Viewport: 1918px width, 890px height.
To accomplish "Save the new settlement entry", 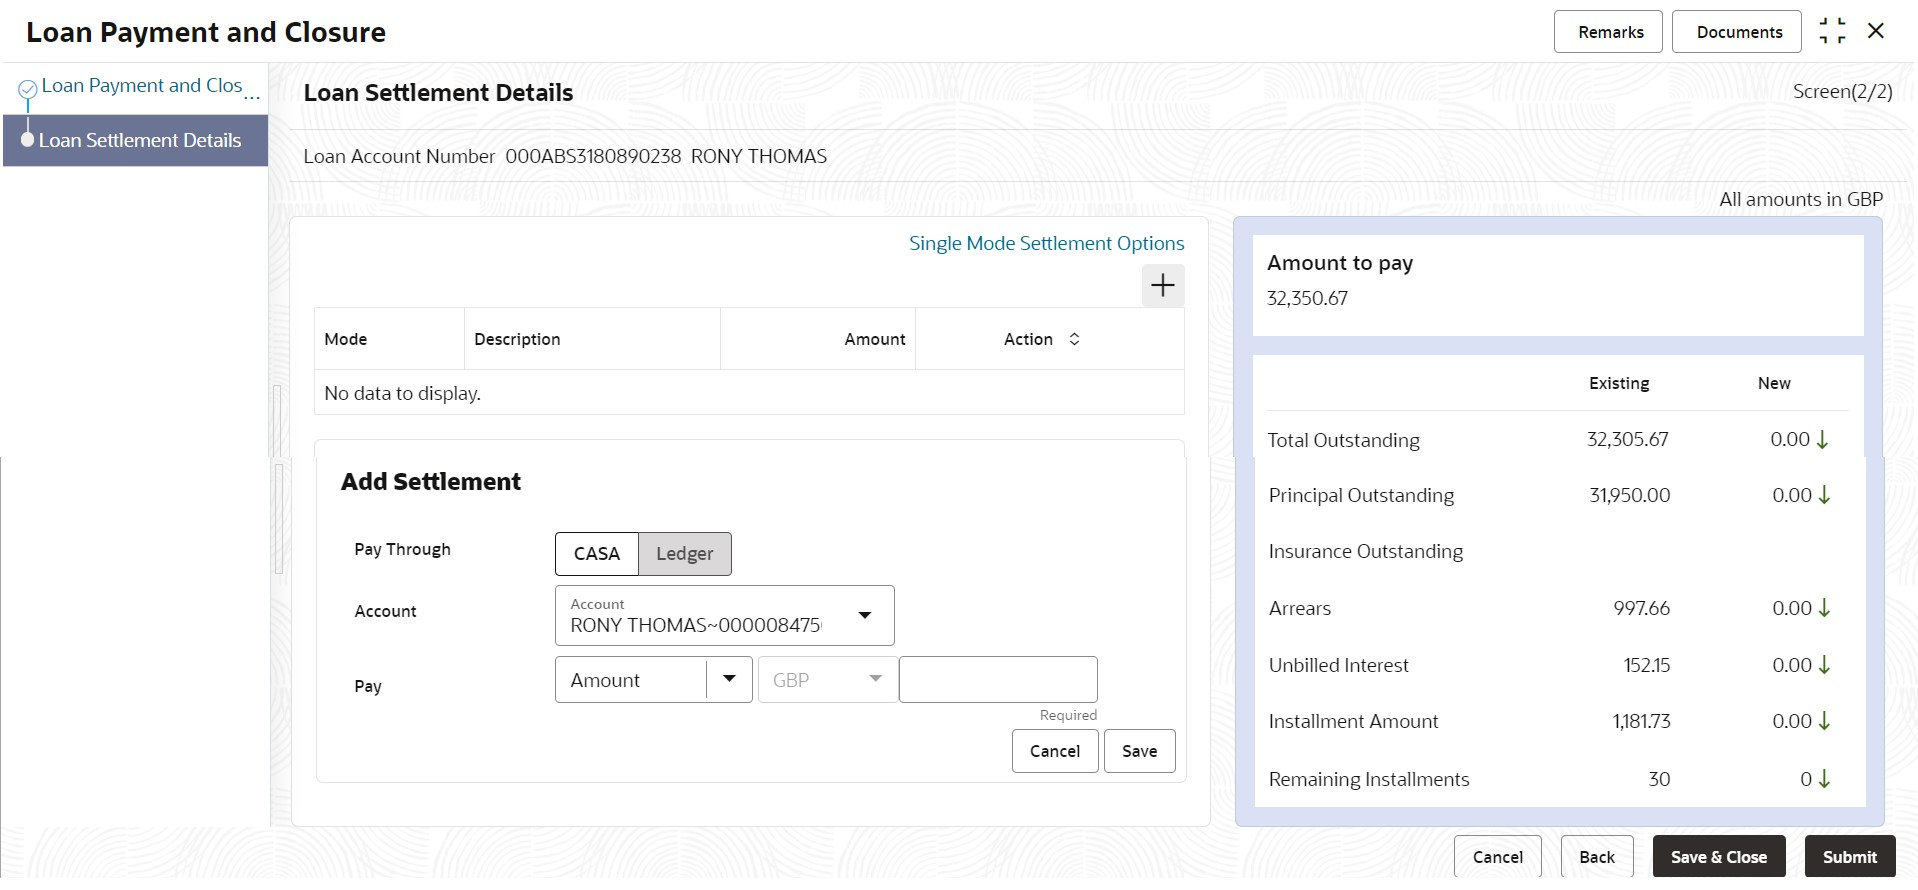I will point(1139,751).
